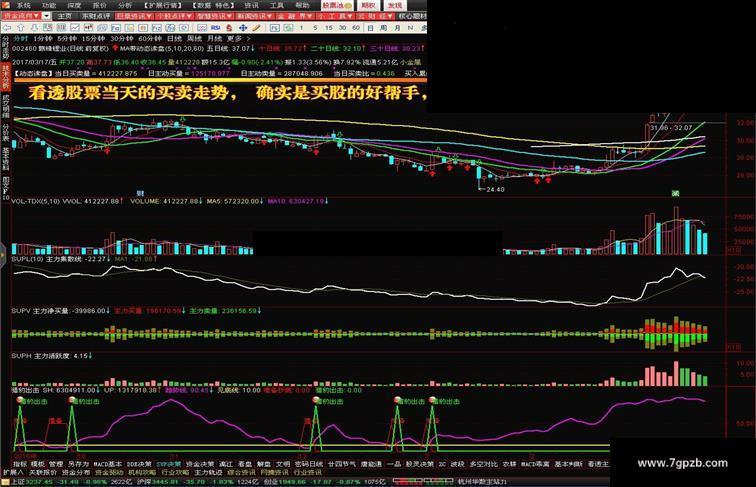Click 另存为 in the bottom bar
The width and height of the screenshot is (756, 487).
coord(79,464)
